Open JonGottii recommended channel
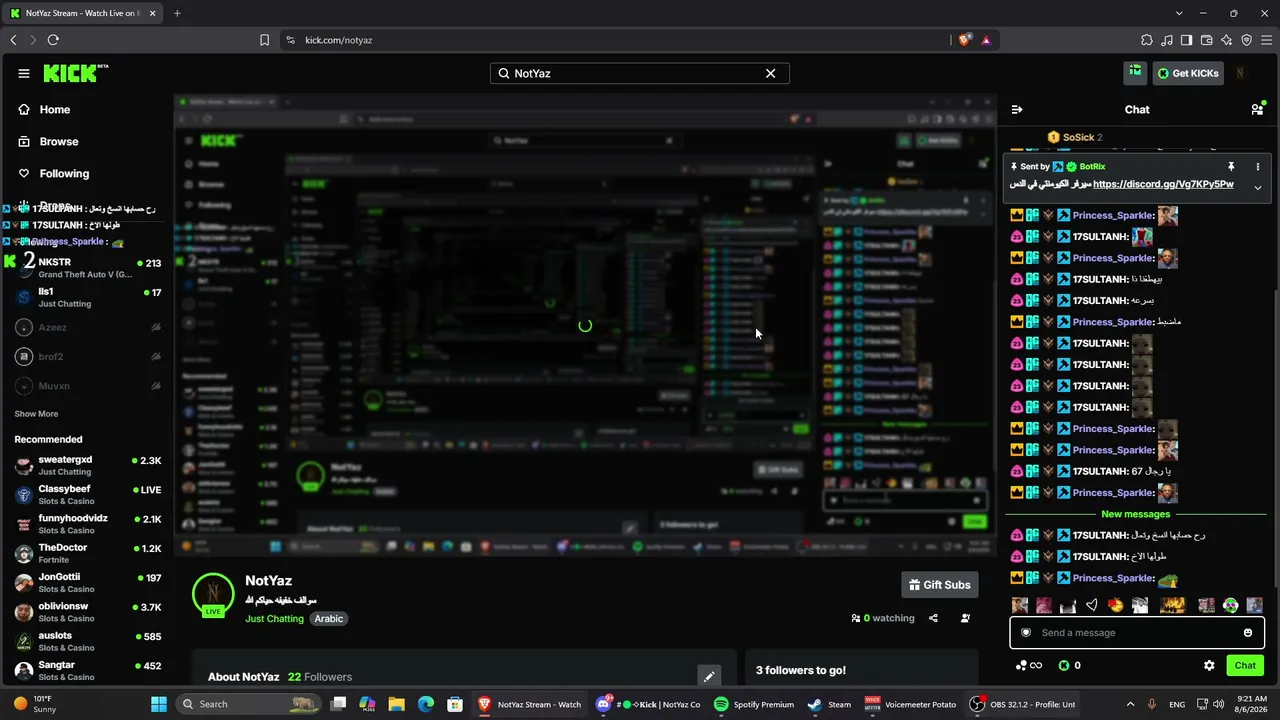The width and height of the screenshot is (1280, 720). tap(87, 583)
